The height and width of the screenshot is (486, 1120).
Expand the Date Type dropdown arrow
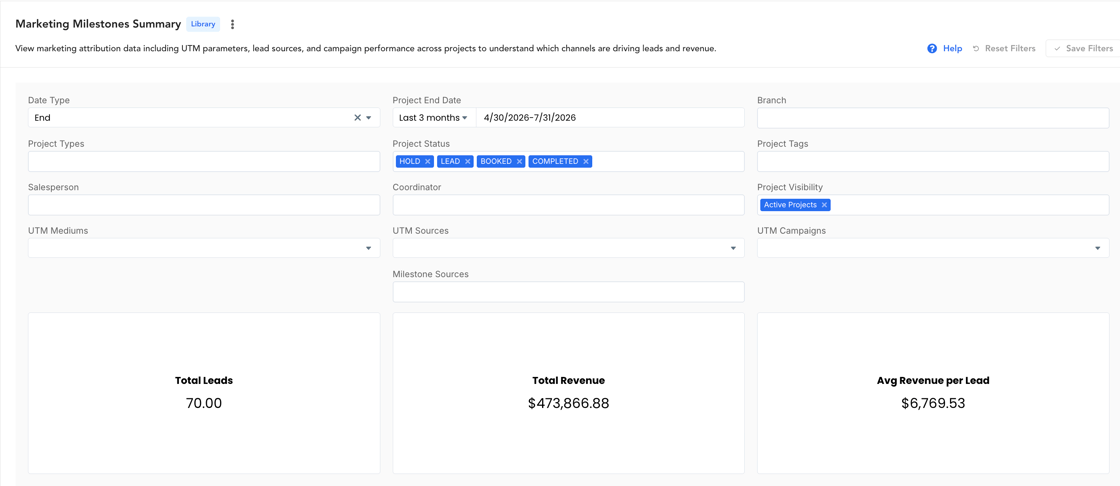369,118
